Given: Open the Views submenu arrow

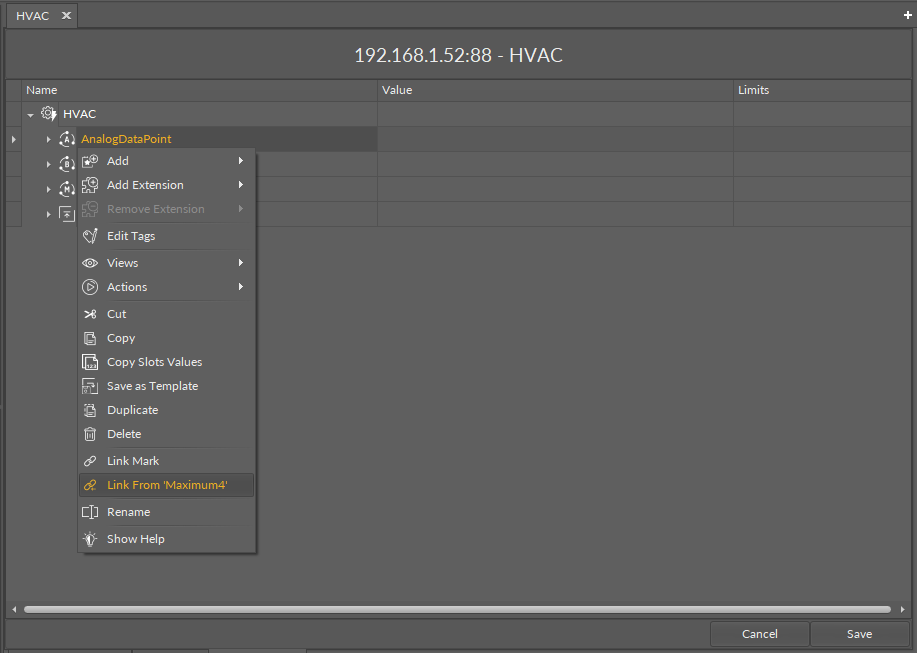Looking at the screenshot, I should 241,263.
